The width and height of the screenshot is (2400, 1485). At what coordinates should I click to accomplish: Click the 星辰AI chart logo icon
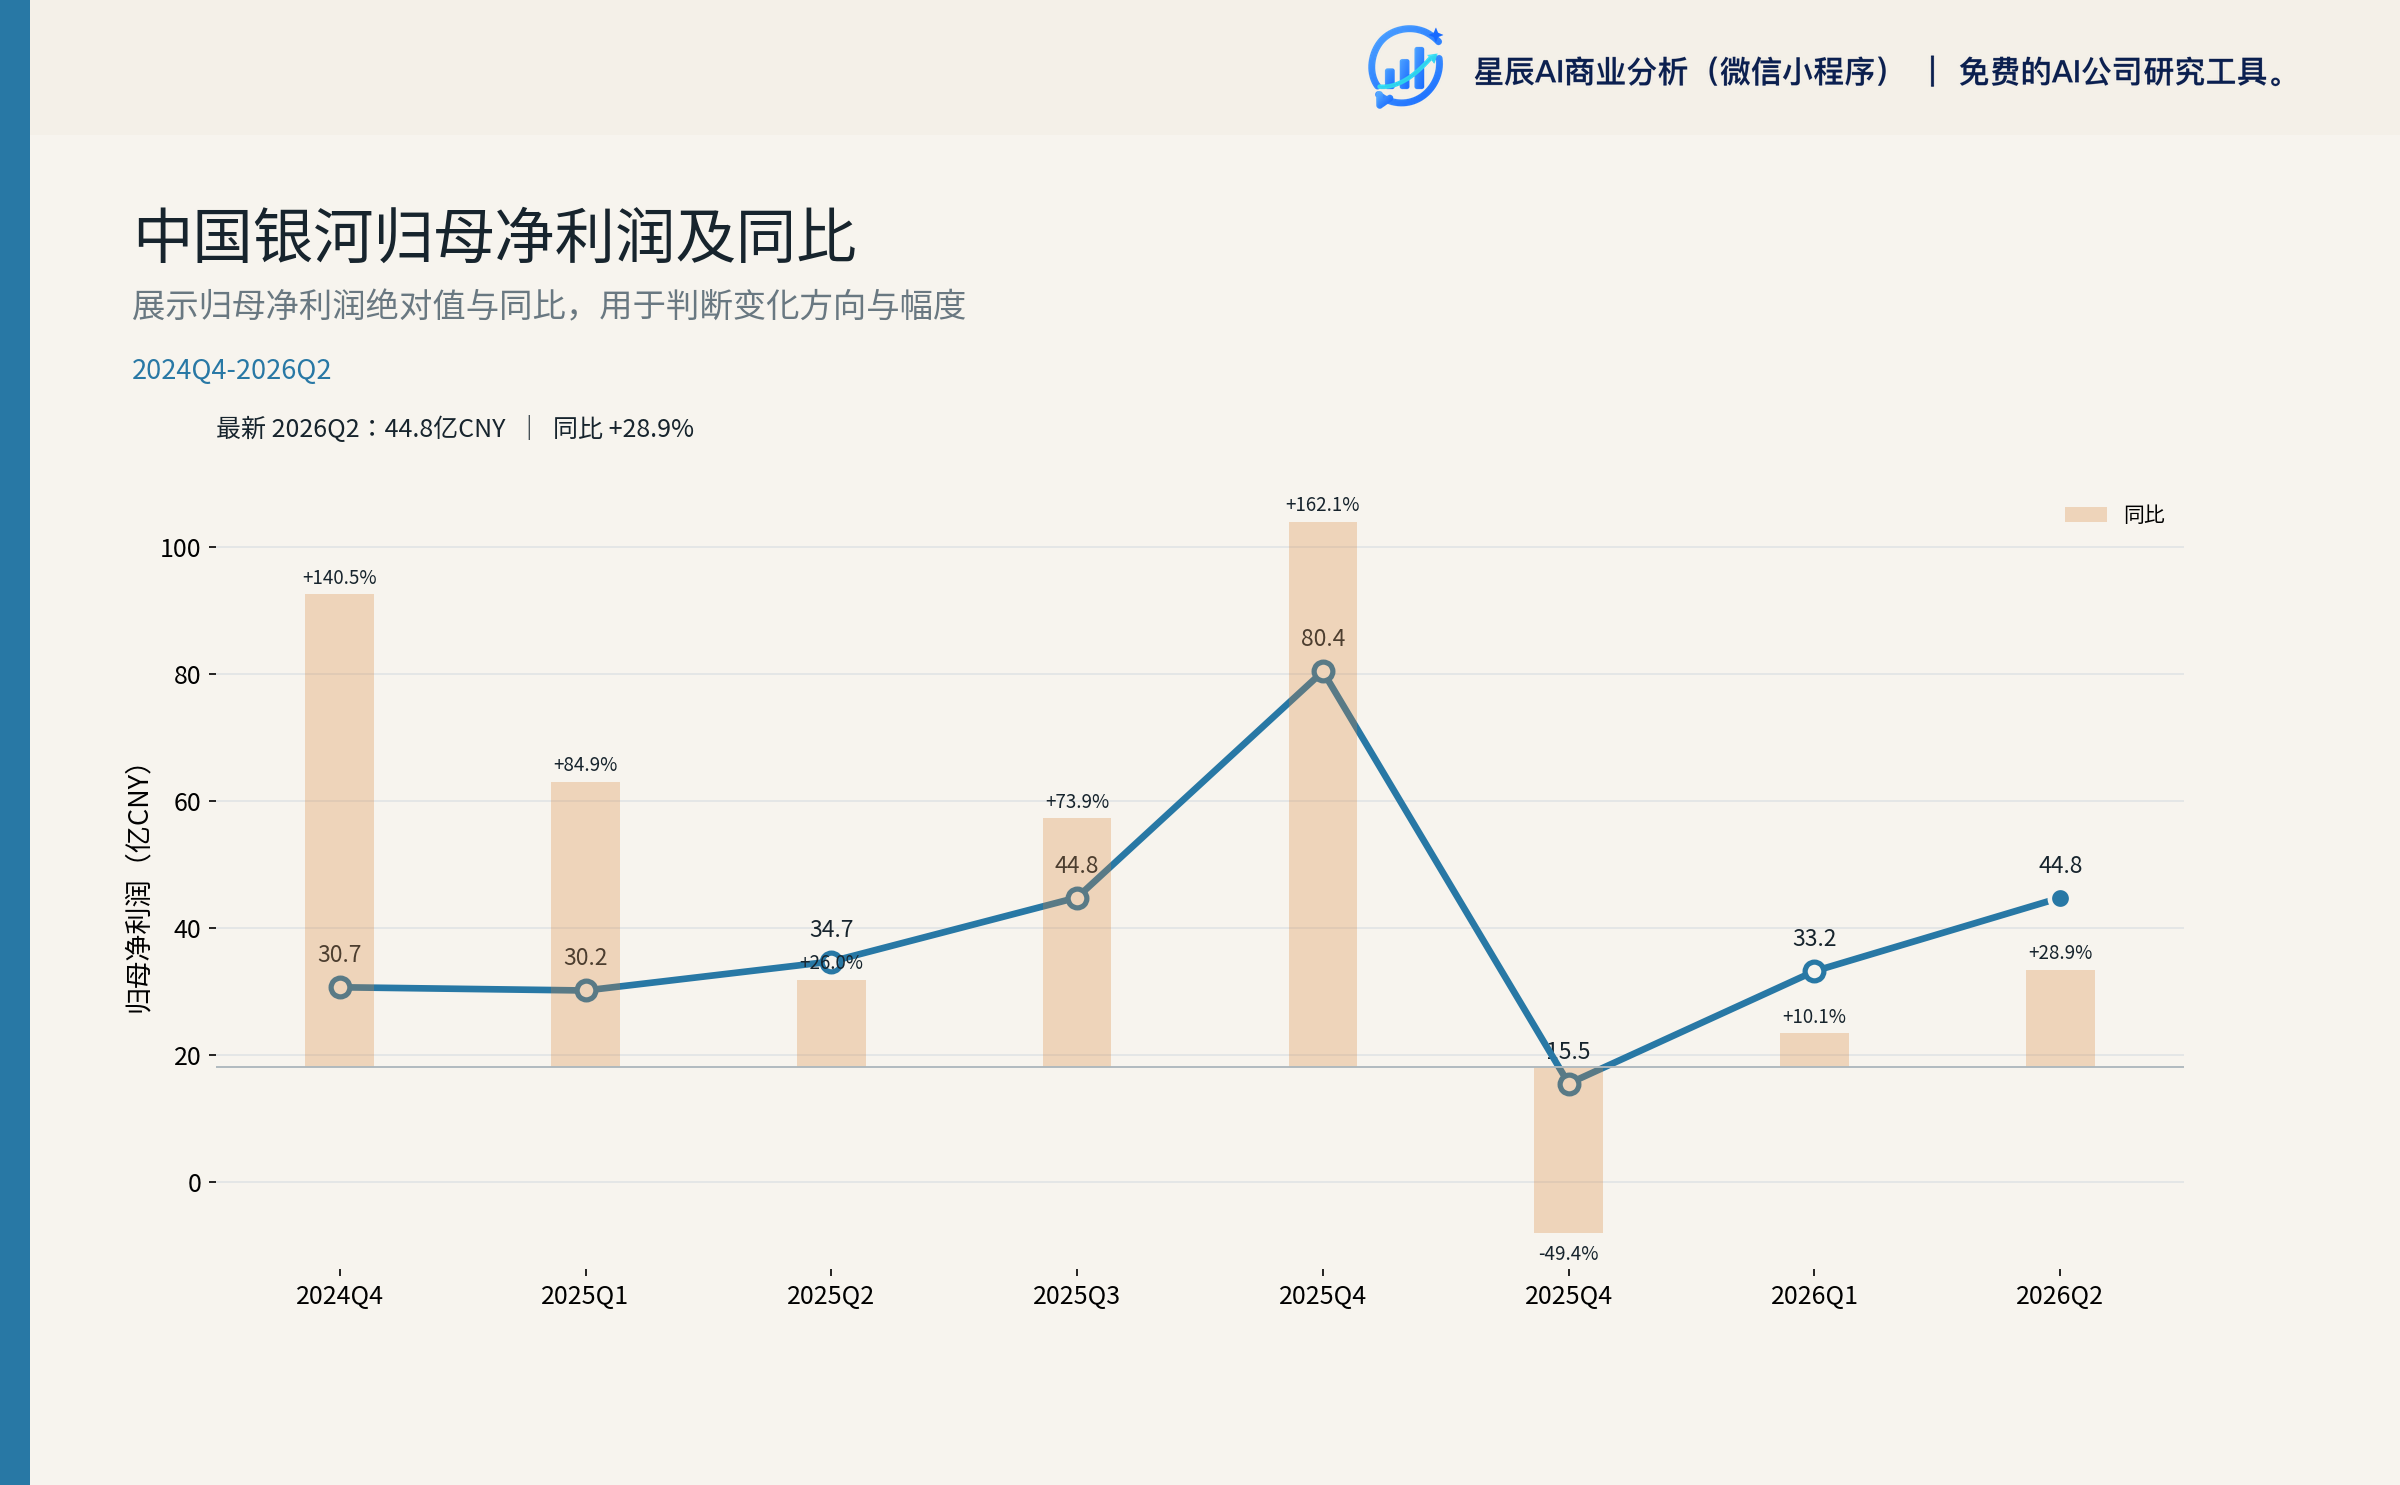(x=1406, y=67)
